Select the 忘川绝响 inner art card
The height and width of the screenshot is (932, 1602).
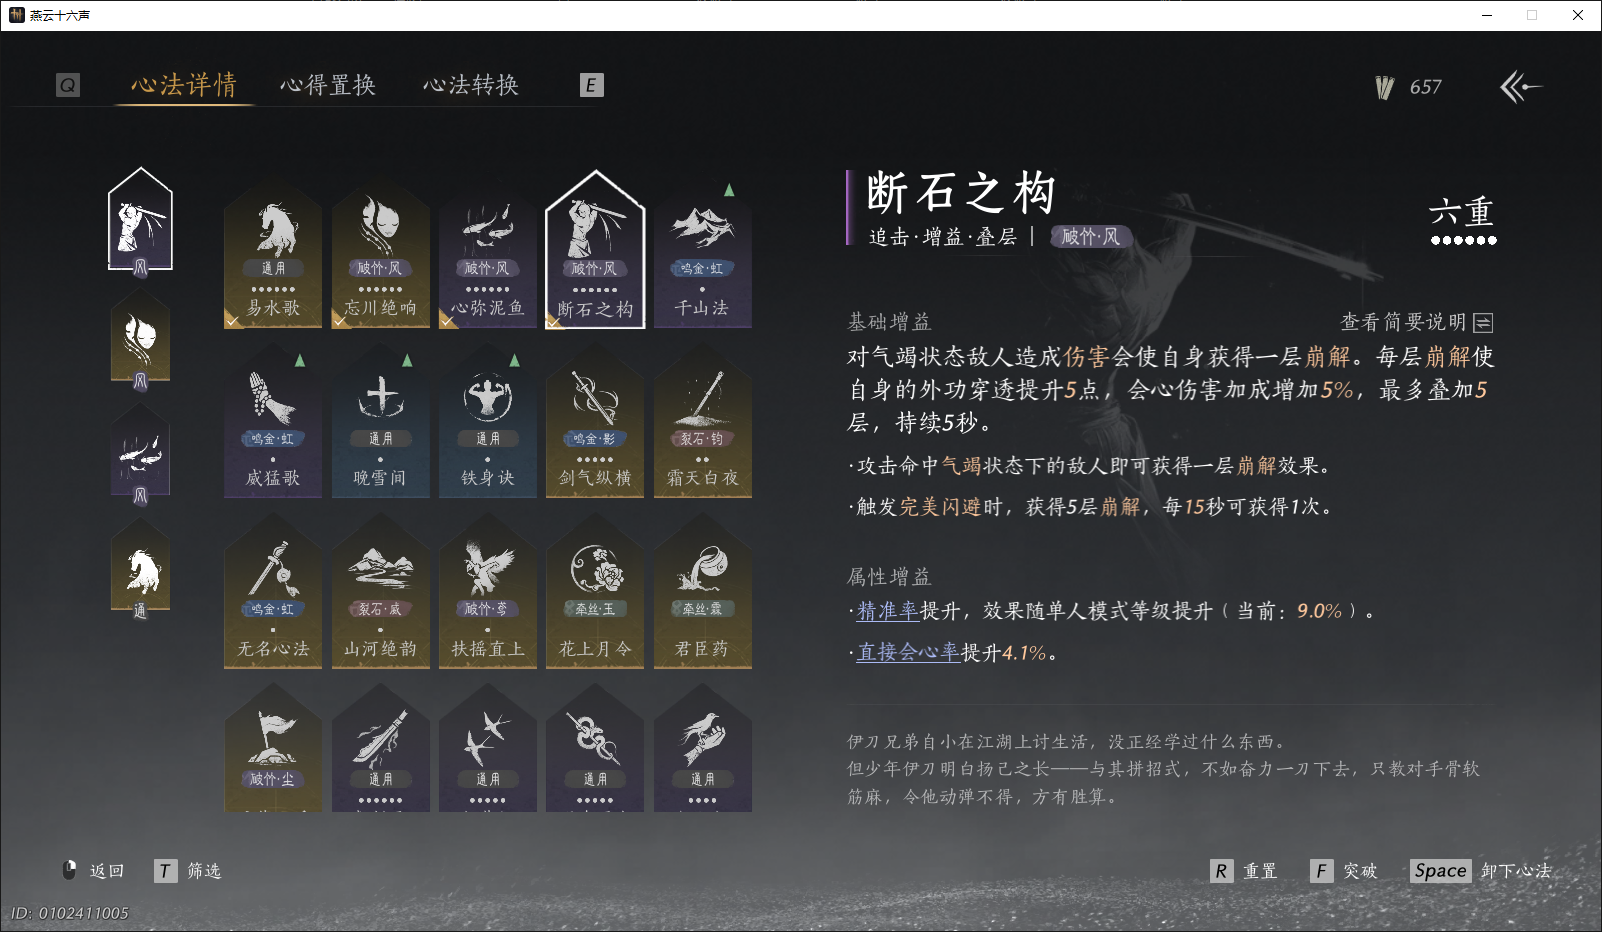tap(380, 252)
